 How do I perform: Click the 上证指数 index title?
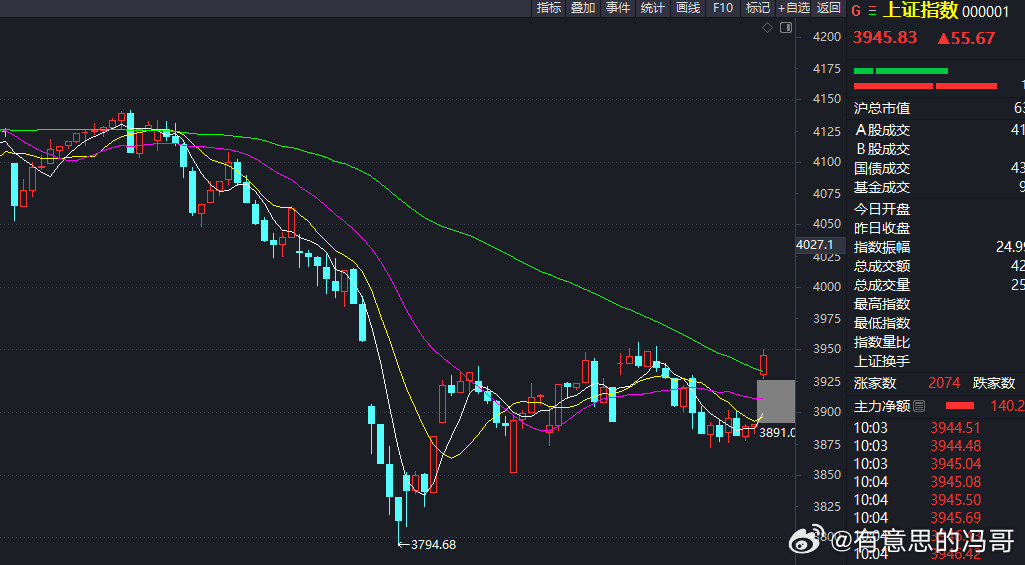tap(920, 10)
